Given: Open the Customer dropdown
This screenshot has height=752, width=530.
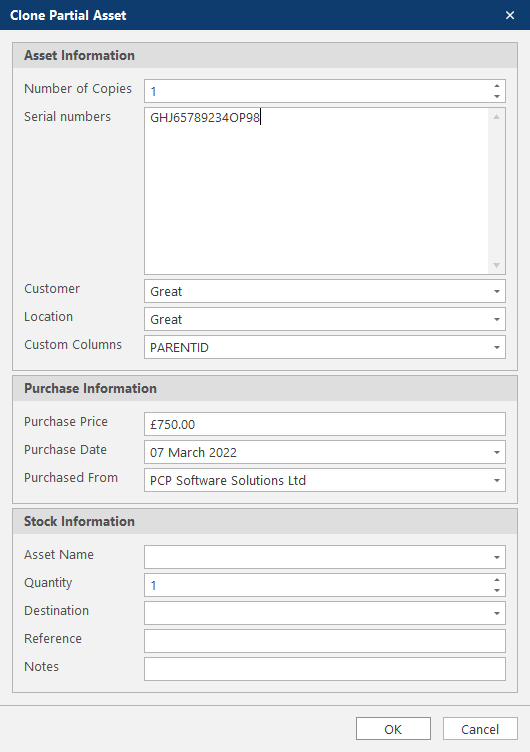Looking at the screenshot, I should click(496, 292).
